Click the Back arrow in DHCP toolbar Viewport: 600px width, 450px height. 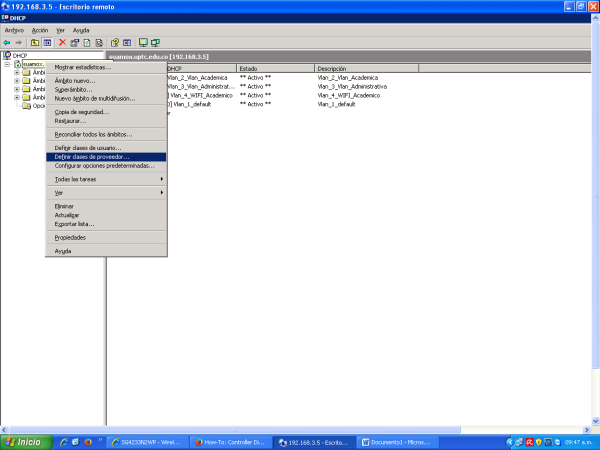coord(7,42)
